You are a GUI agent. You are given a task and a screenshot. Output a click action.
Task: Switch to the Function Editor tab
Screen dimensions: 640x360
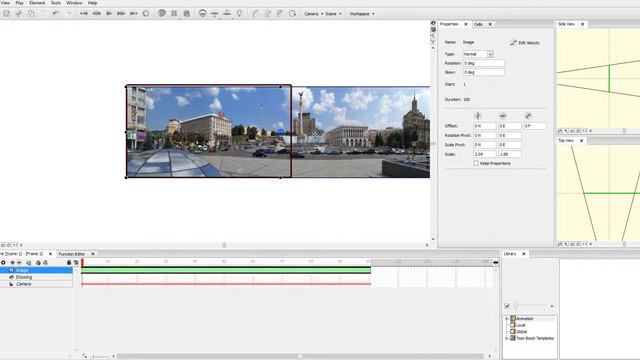(72, 254)
